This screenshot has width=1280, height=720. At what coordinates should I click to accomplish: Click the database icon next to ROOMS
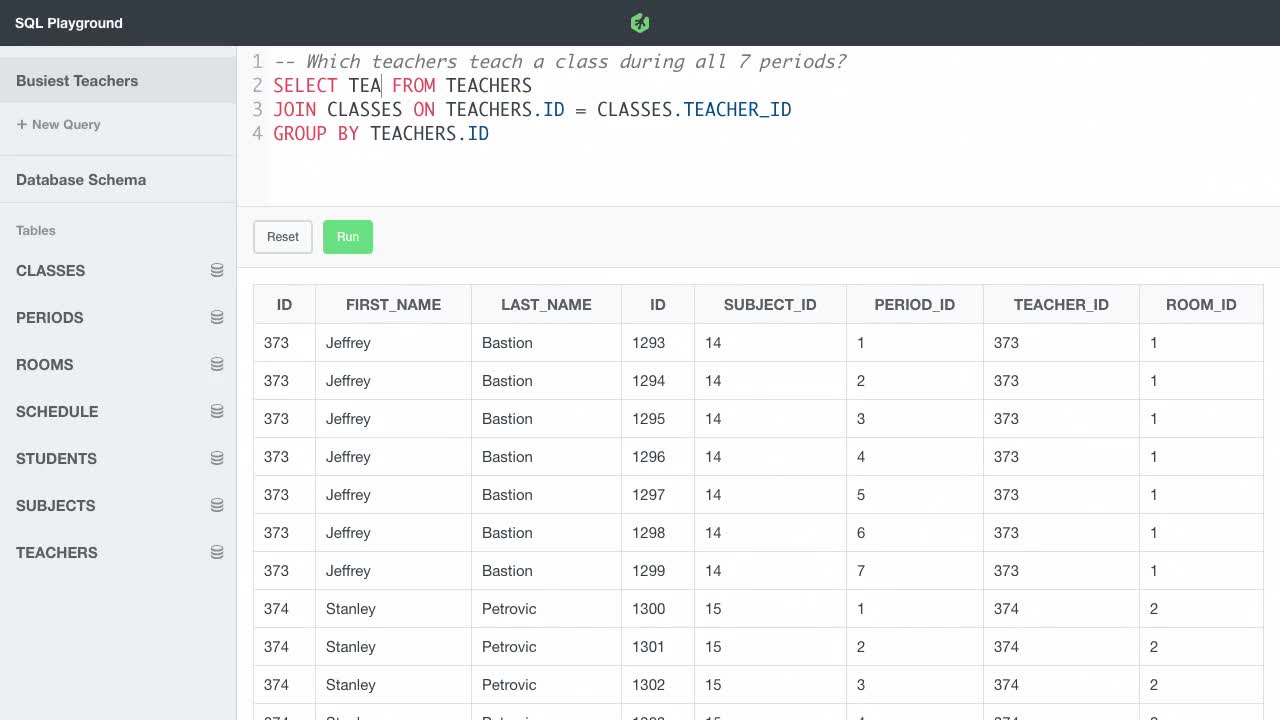tap(216, 363)
